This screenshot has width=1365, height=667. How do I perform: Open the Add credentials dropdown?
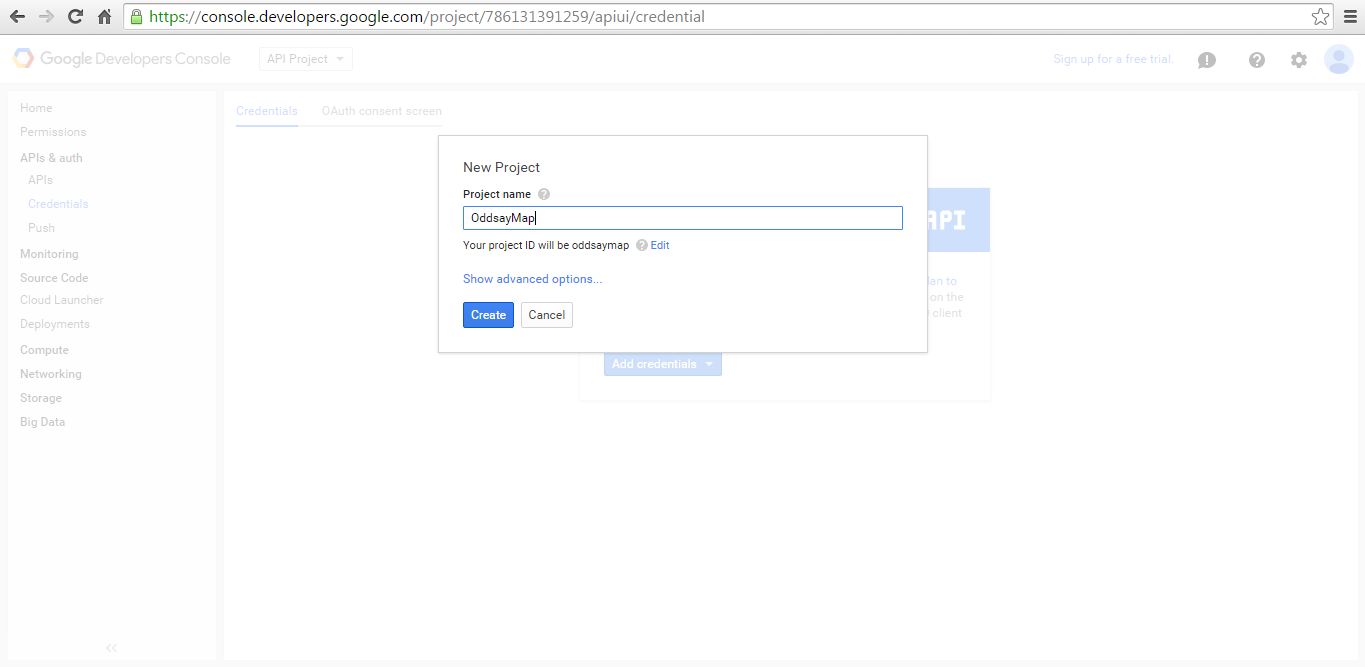(x=662, y=364)
